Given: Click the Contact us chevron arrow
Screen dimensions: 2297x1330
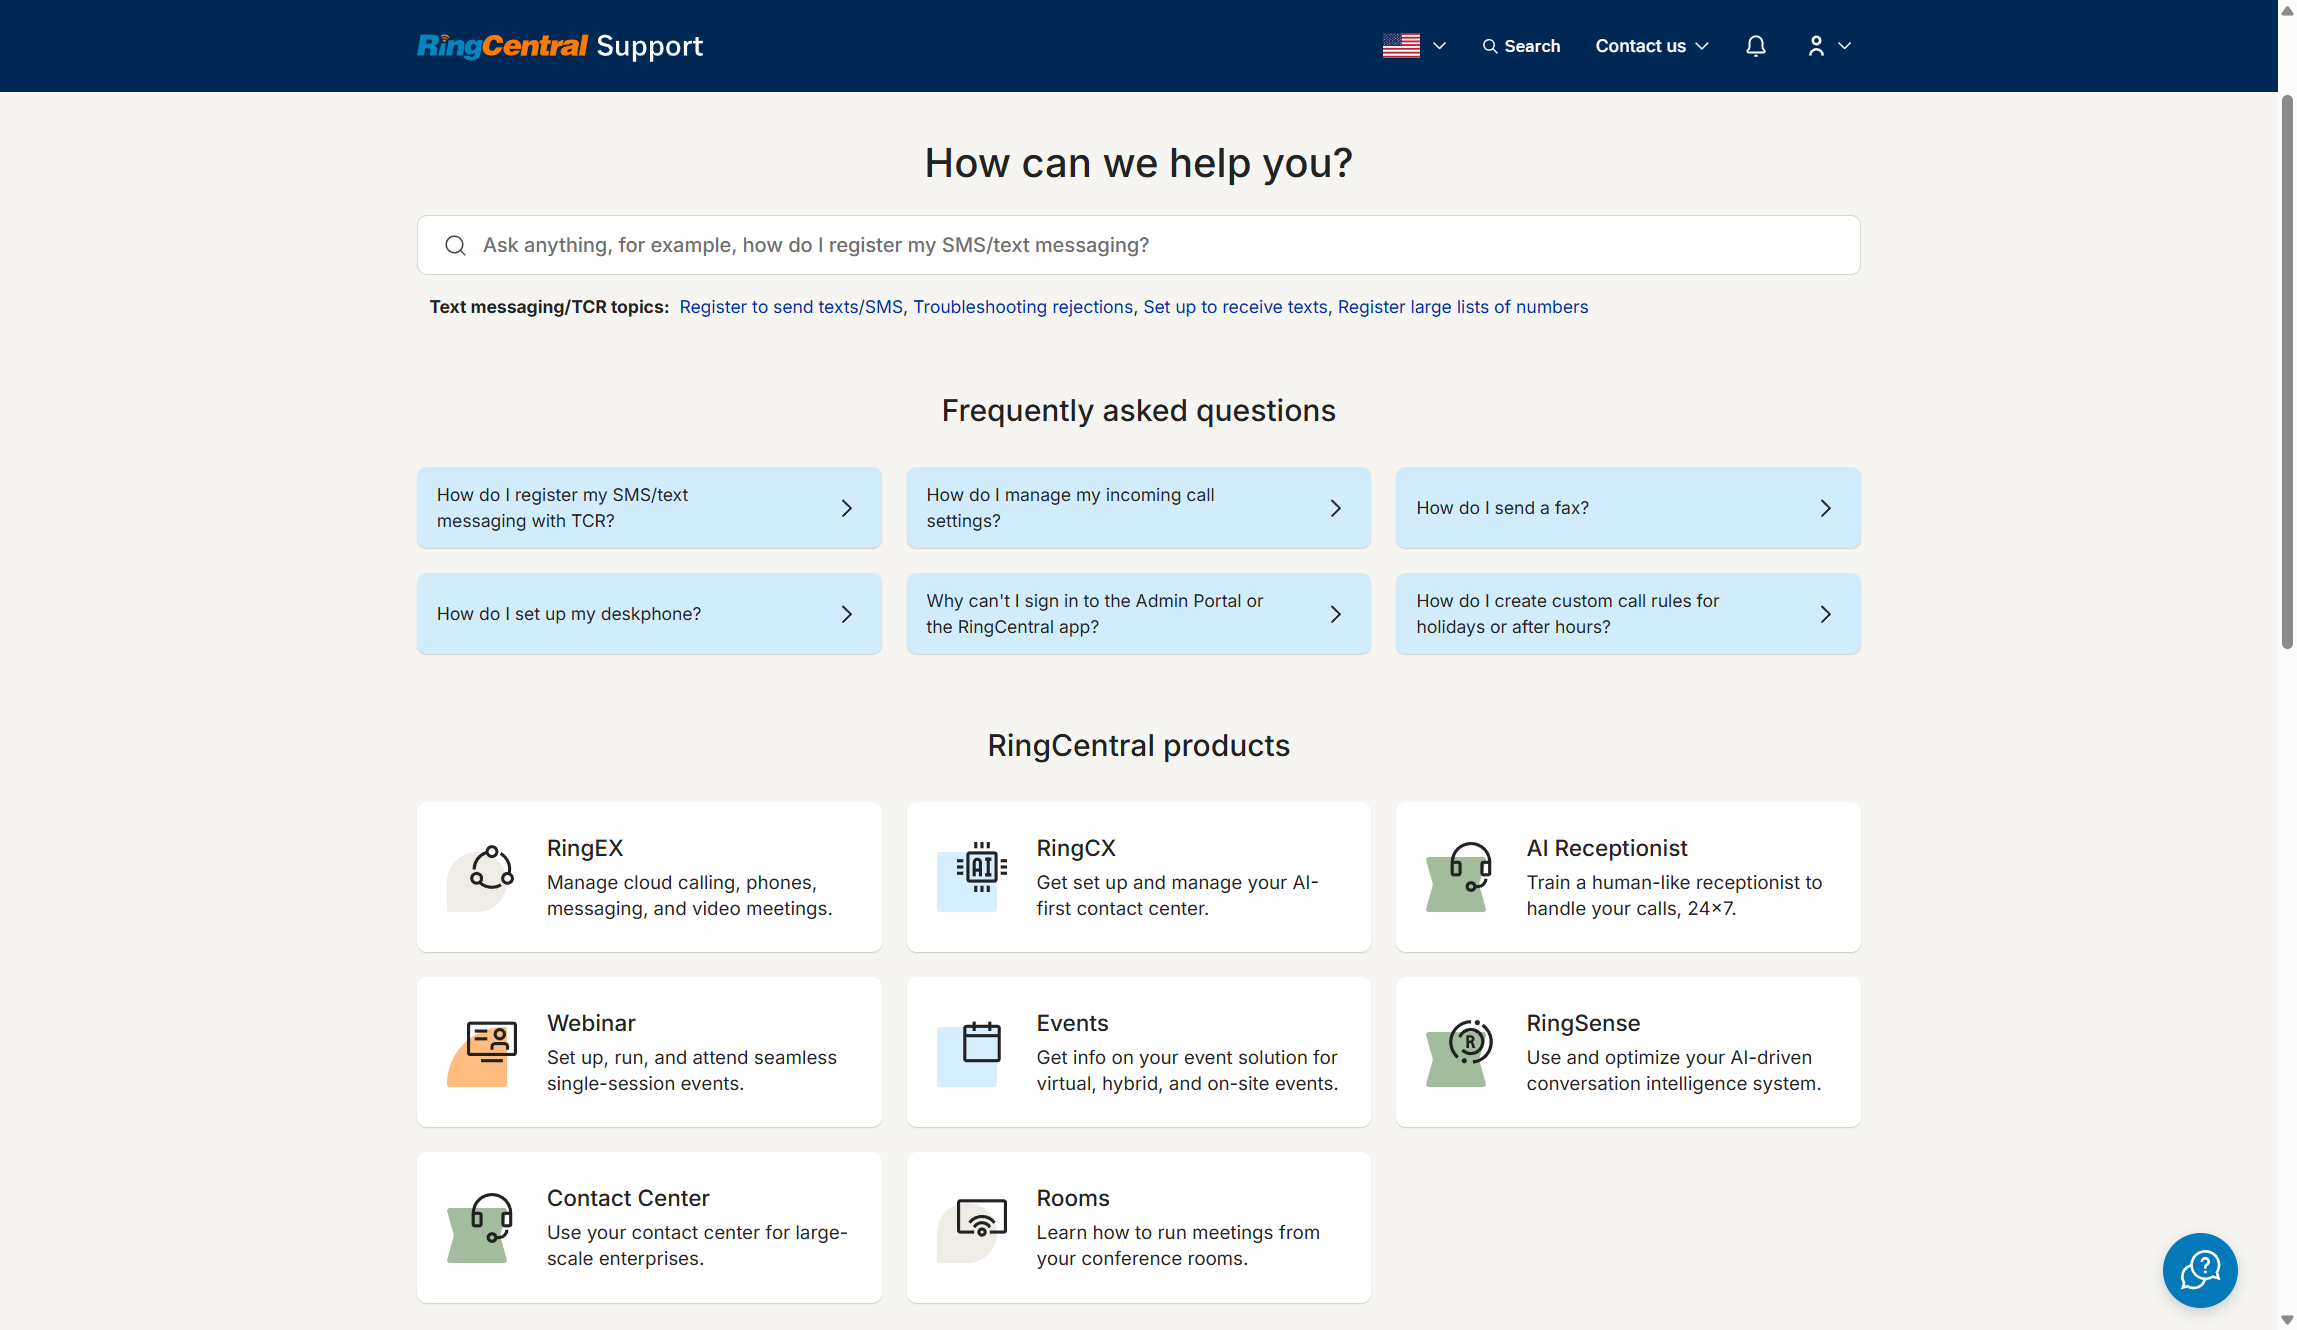Looking at the screenshot, I should click(1702, 46).
